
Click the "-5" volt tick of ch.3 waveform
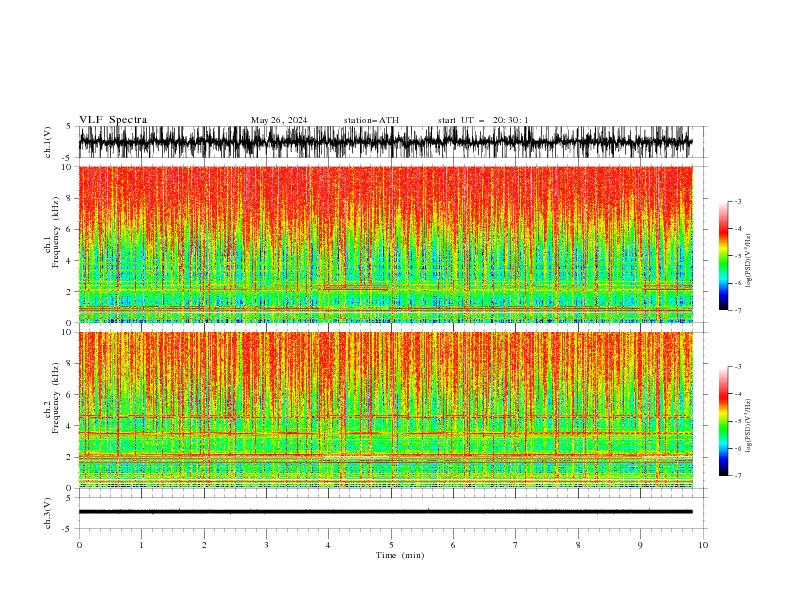(x=67, y=529)
